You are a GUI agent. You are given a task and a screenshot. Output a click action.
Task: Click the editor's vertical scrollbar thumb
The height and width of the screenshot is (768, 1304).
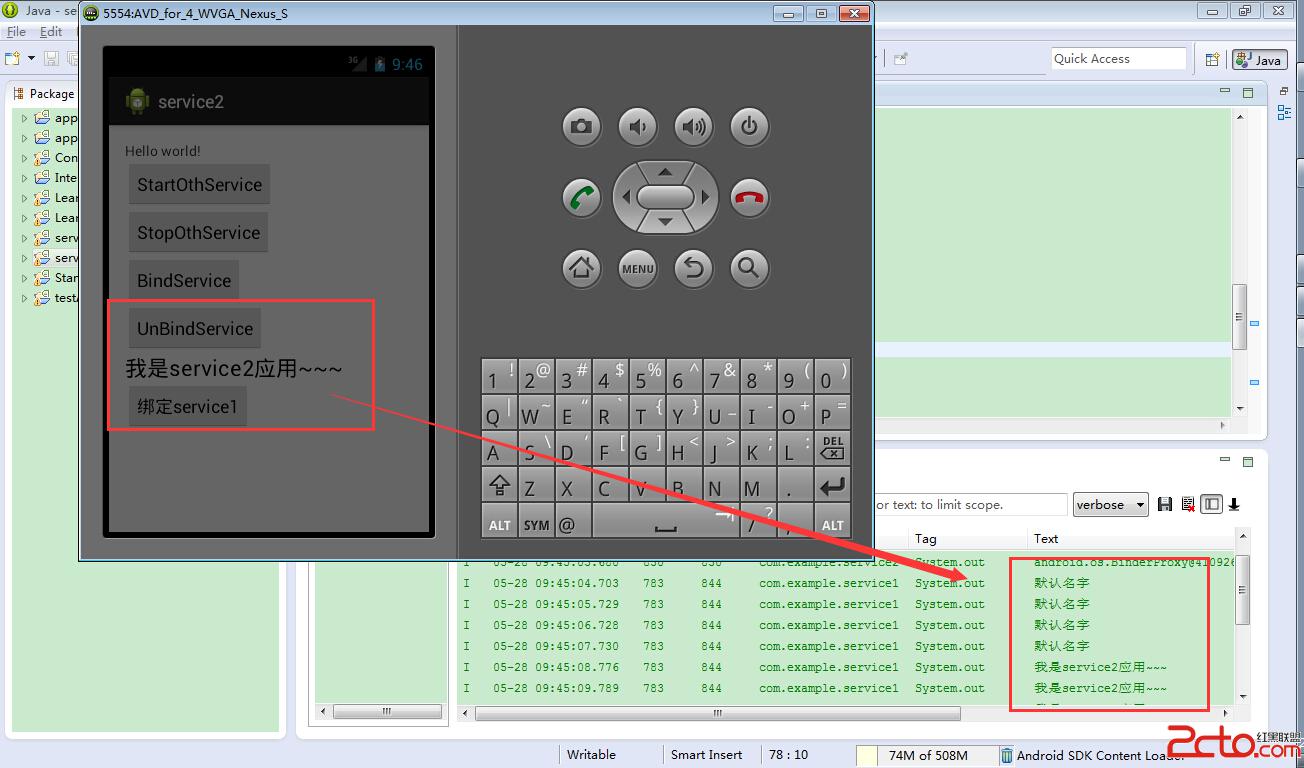click(x=1240, y=317)
